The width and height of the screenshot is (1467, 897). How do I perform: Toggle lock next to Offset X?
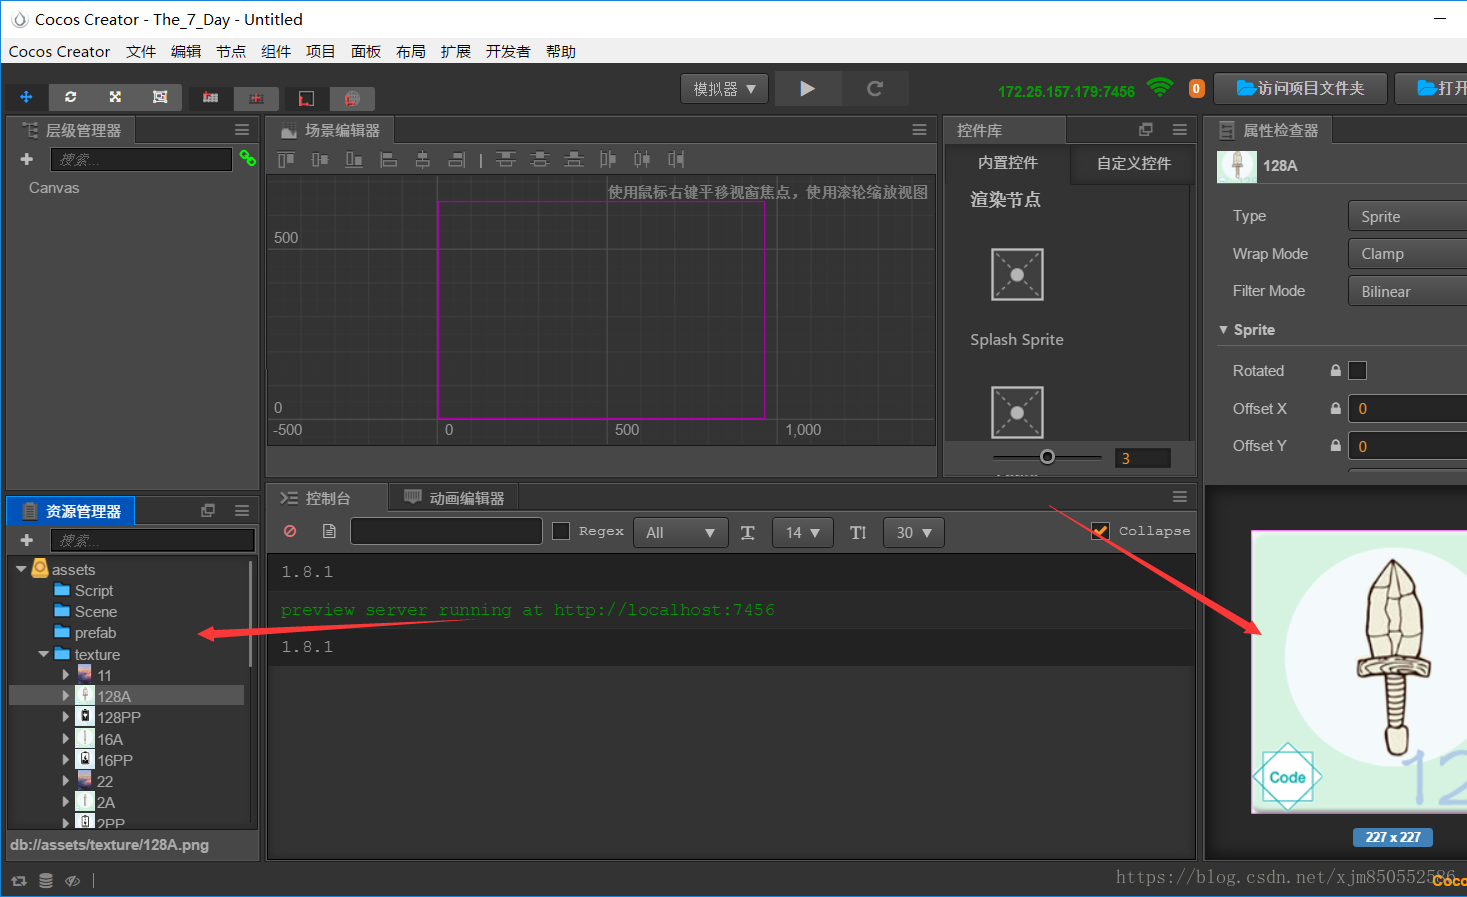coord(1335,408)
